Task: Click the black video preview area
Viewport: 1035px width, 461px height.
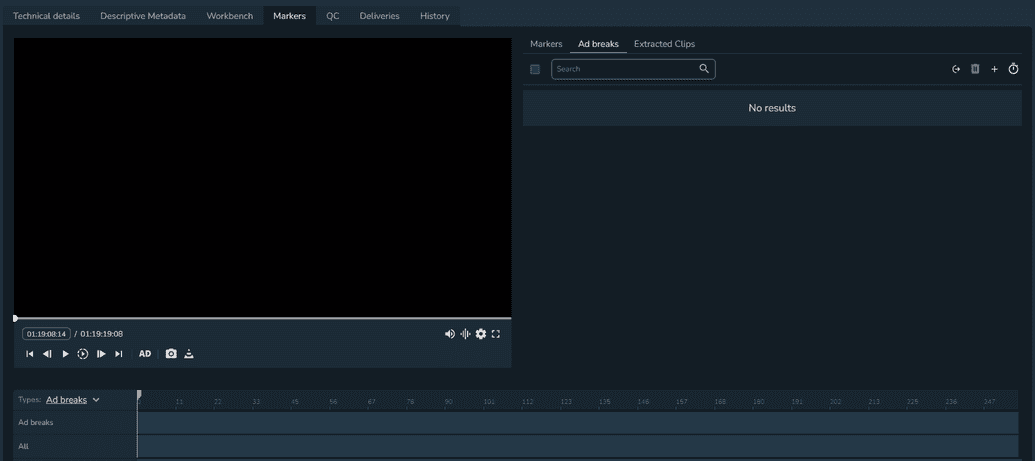Action: [262, 177]
